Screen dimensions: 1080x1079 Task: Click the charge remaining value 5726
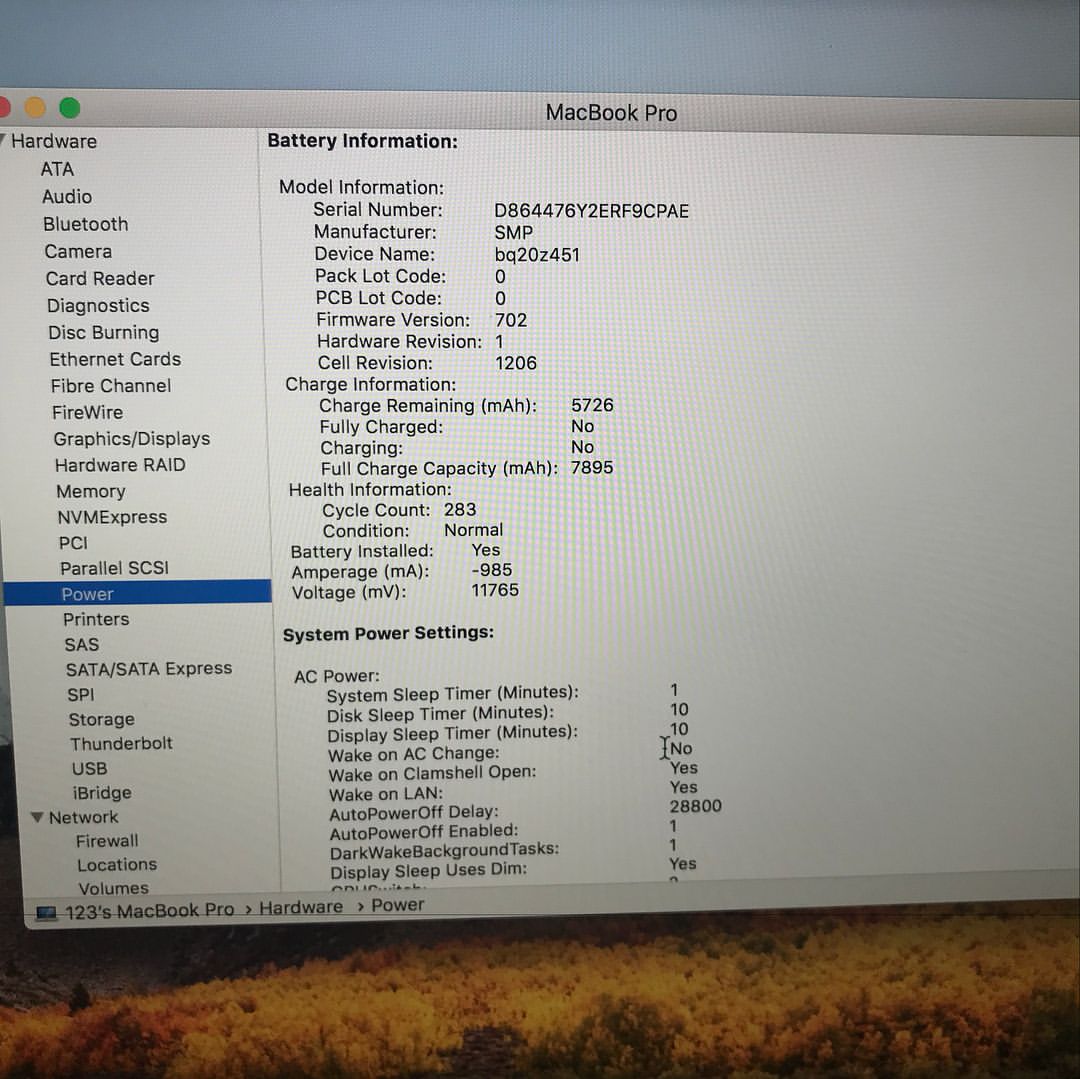pyautogui.click(x=592, y=405)
